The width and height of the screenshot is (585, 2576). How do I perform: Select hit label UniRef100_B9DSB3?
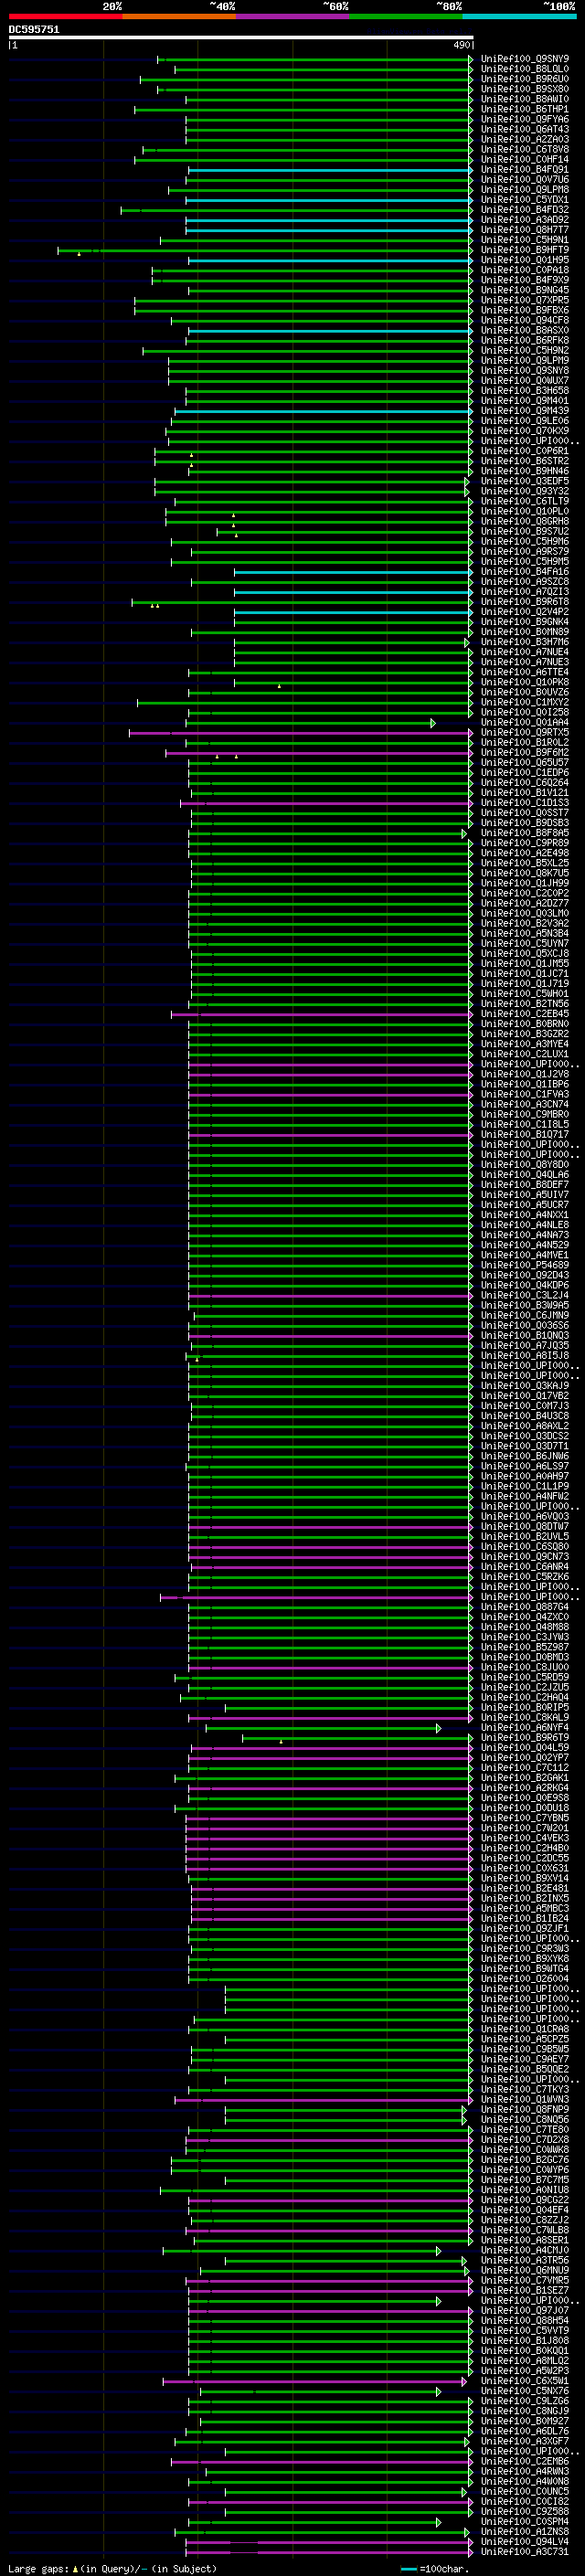[x=525, y=823]
